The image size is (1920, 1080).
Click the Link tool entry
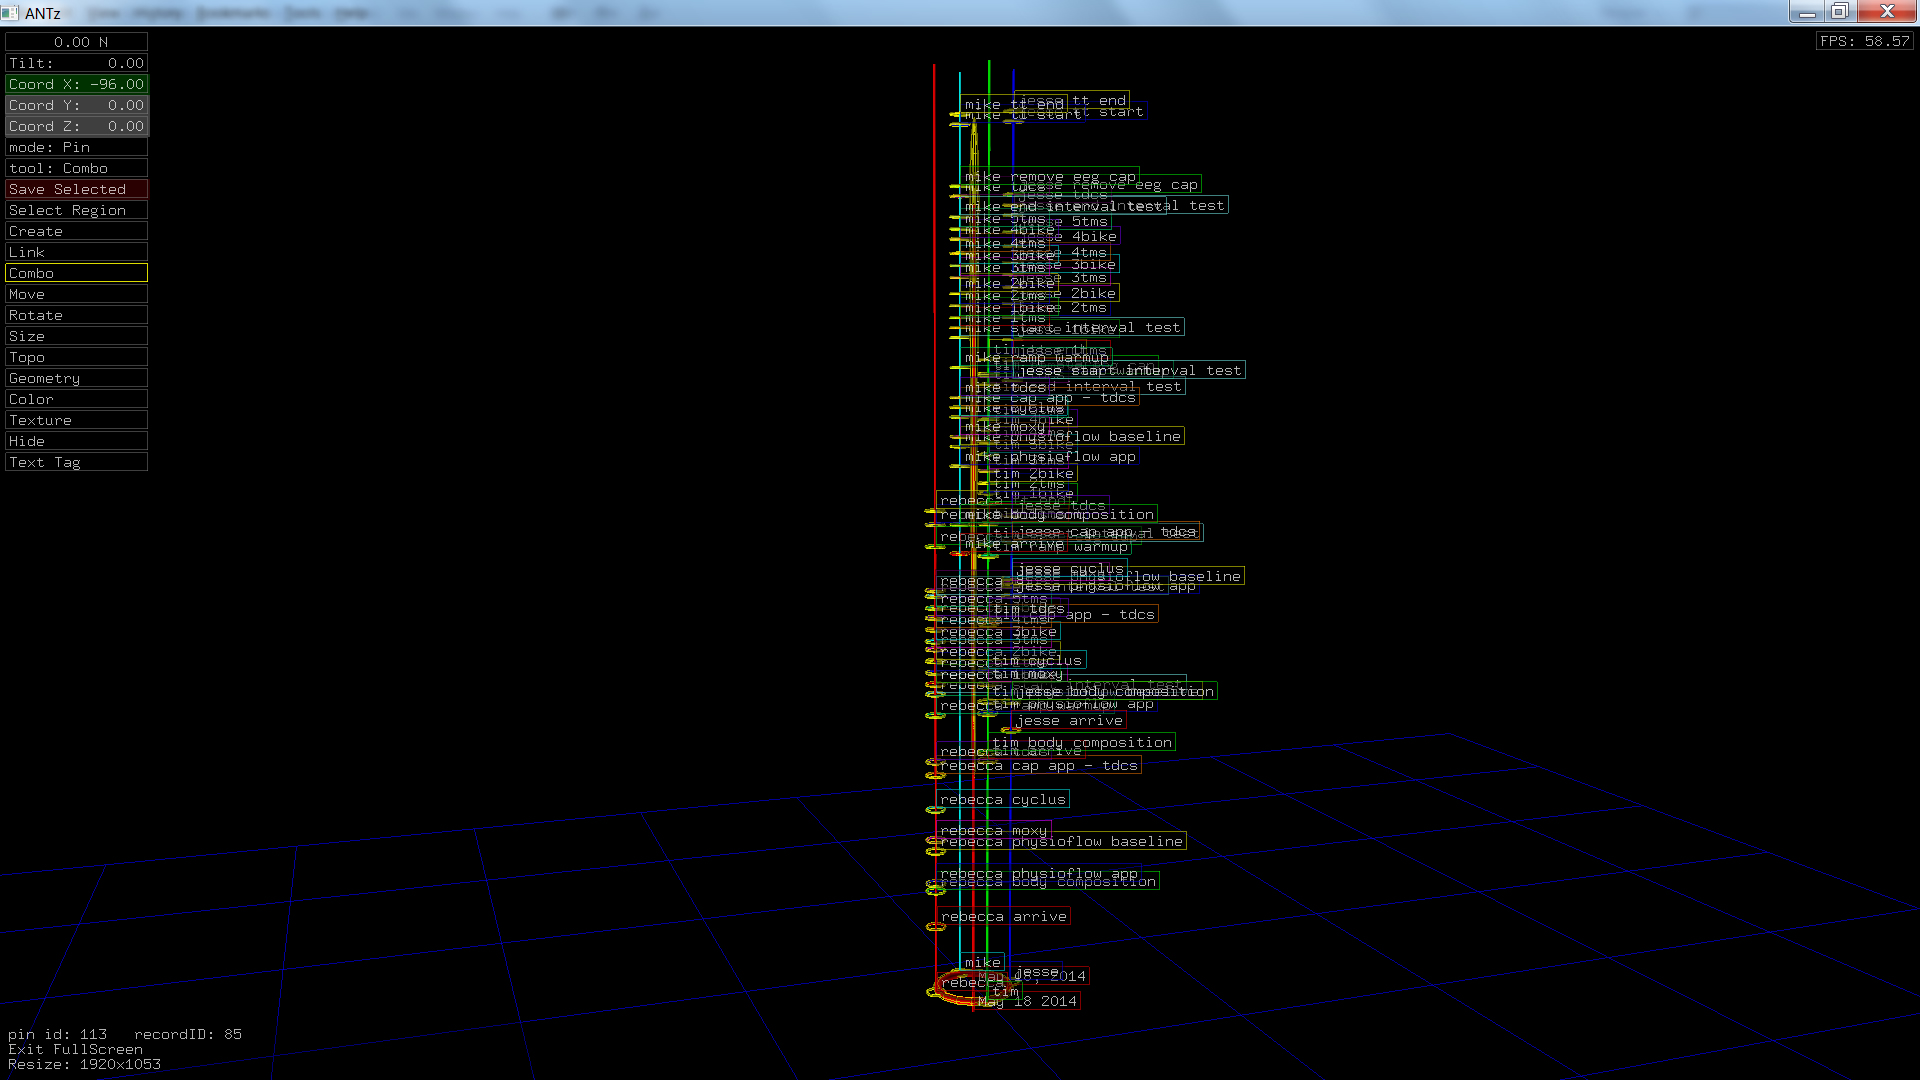(76, 252)
